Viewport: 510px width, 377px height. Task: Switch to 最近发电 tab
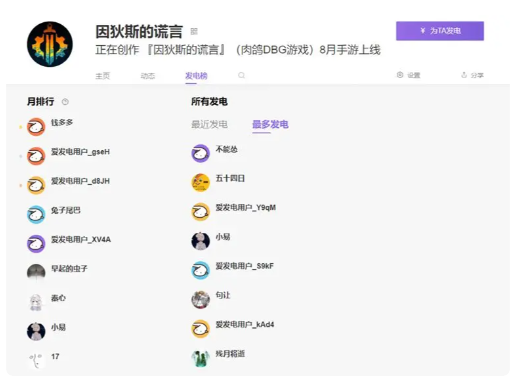click(x=209, y=124)
